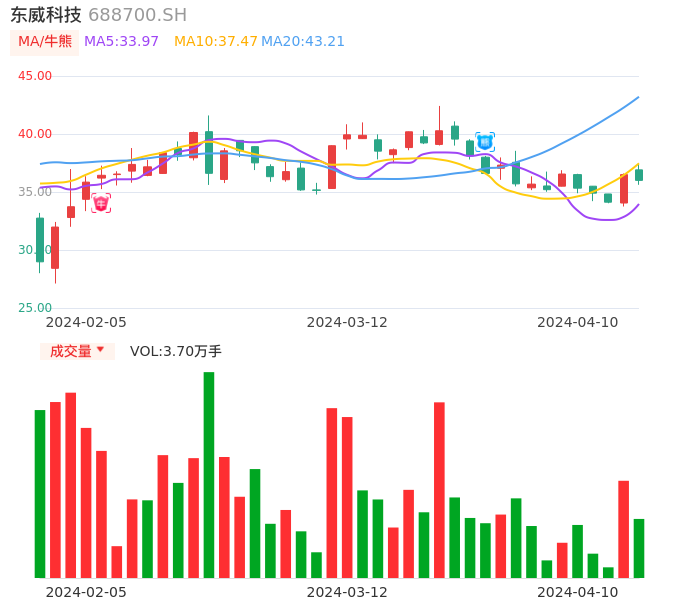Click the MA10:37.47 orange legend label
Viewport: 686px width, 606px height.
coord(216,42)
